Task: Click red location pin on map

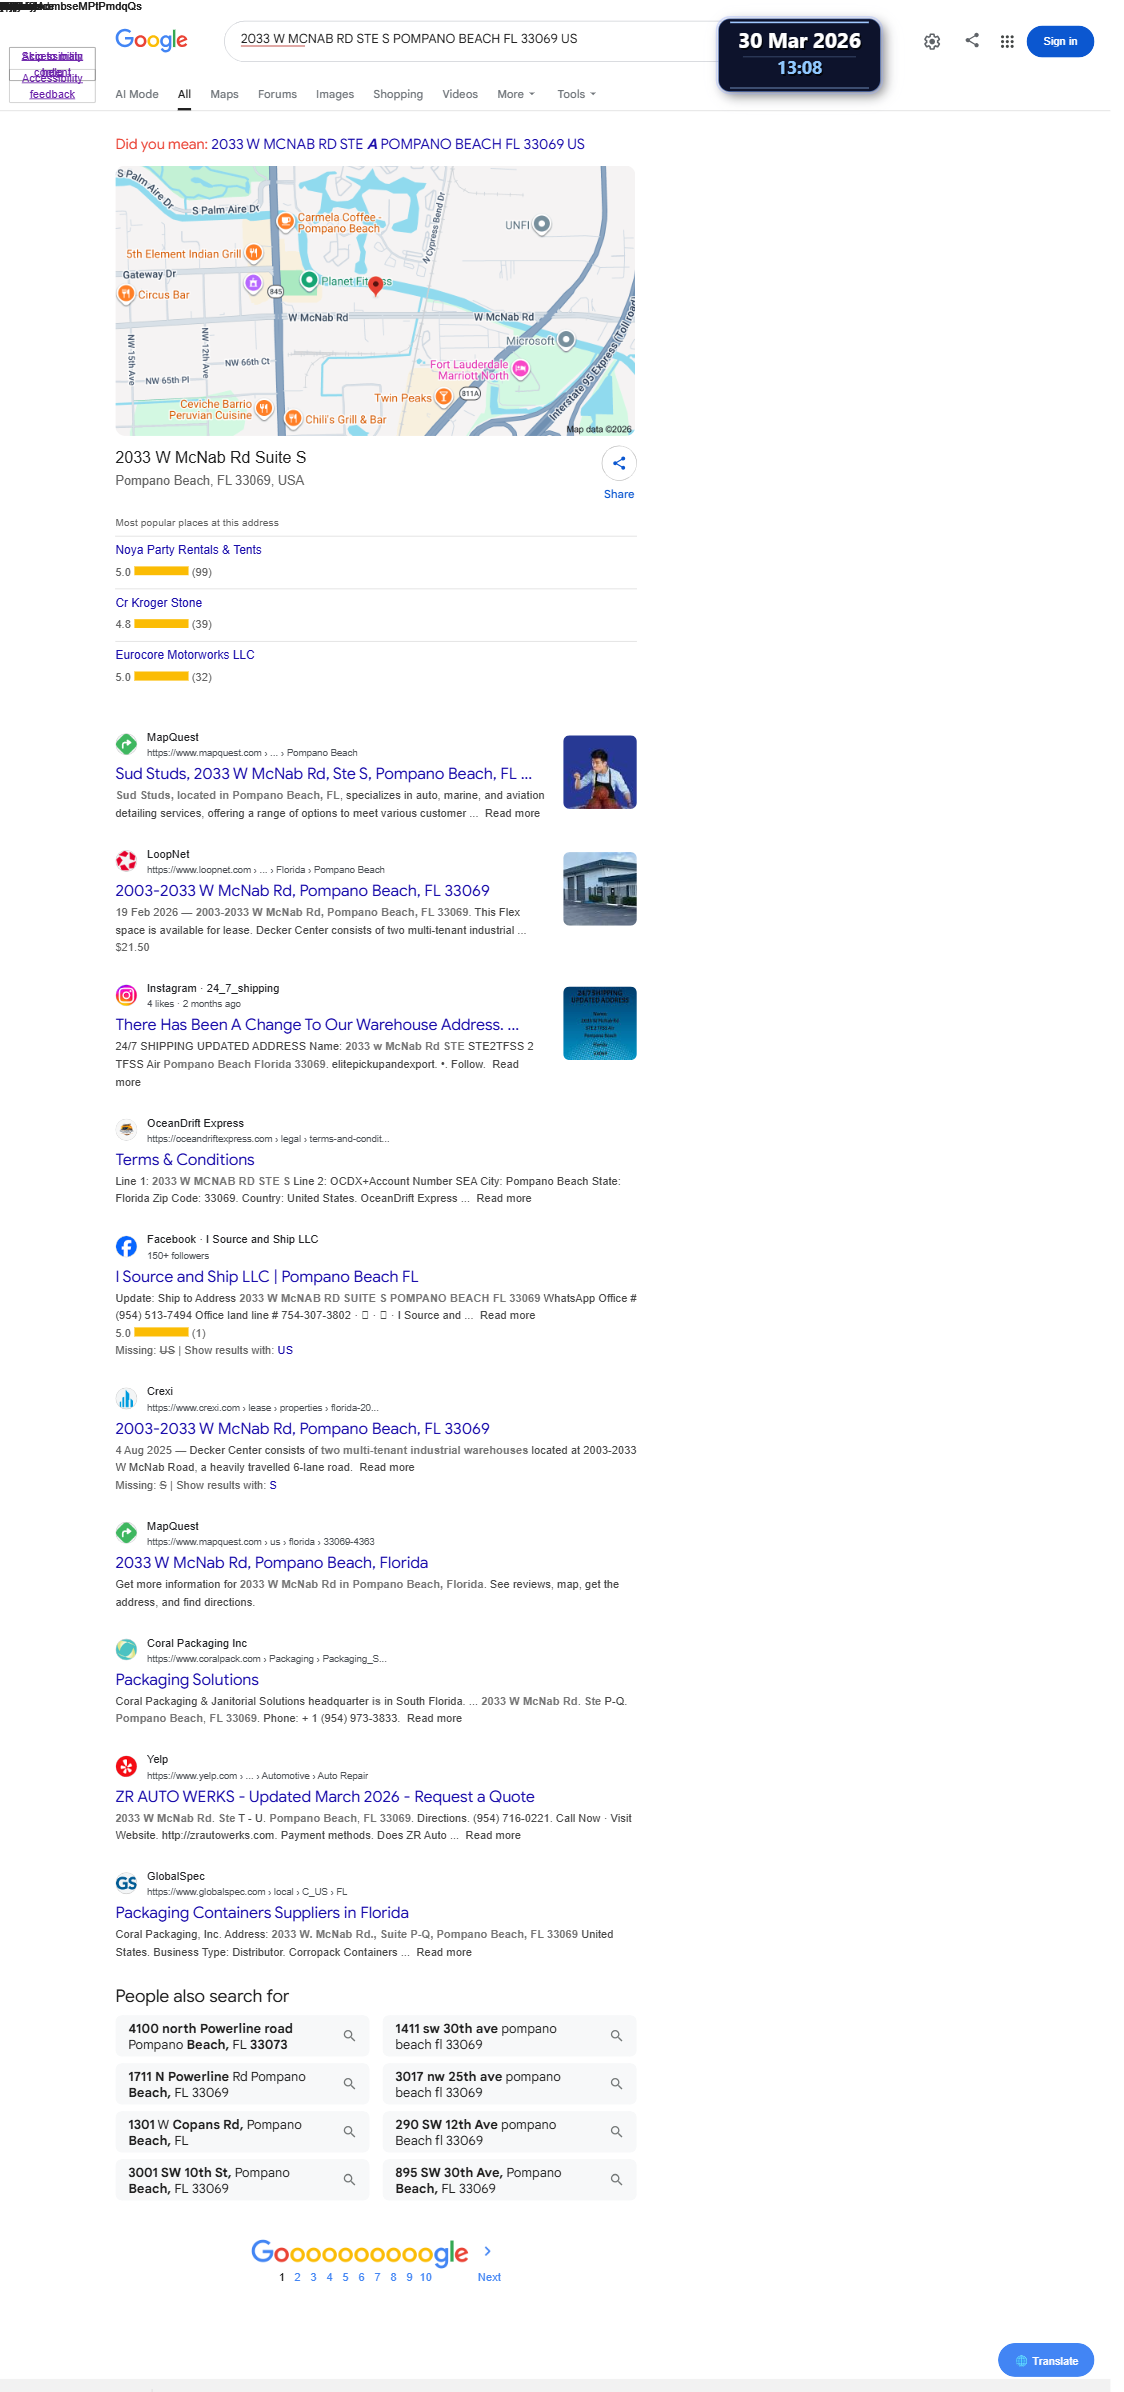Action: [375, 286]
